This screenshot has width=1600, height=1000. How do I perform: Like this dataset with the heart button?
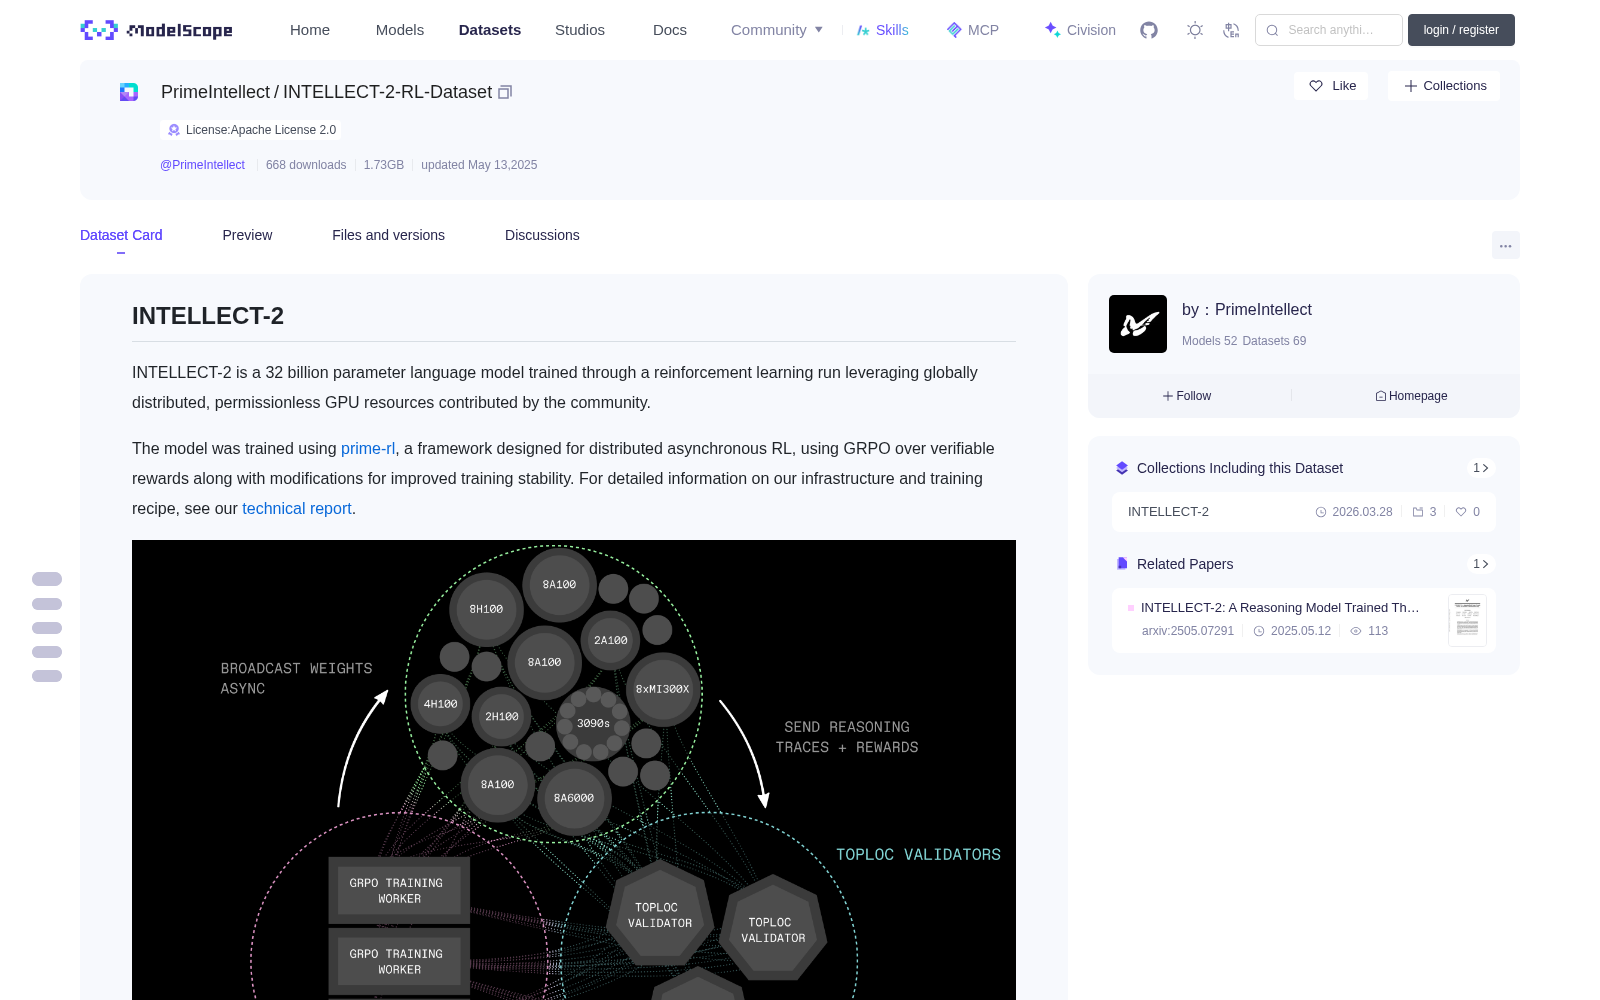pyautogui.click(x=1331, y=86)
